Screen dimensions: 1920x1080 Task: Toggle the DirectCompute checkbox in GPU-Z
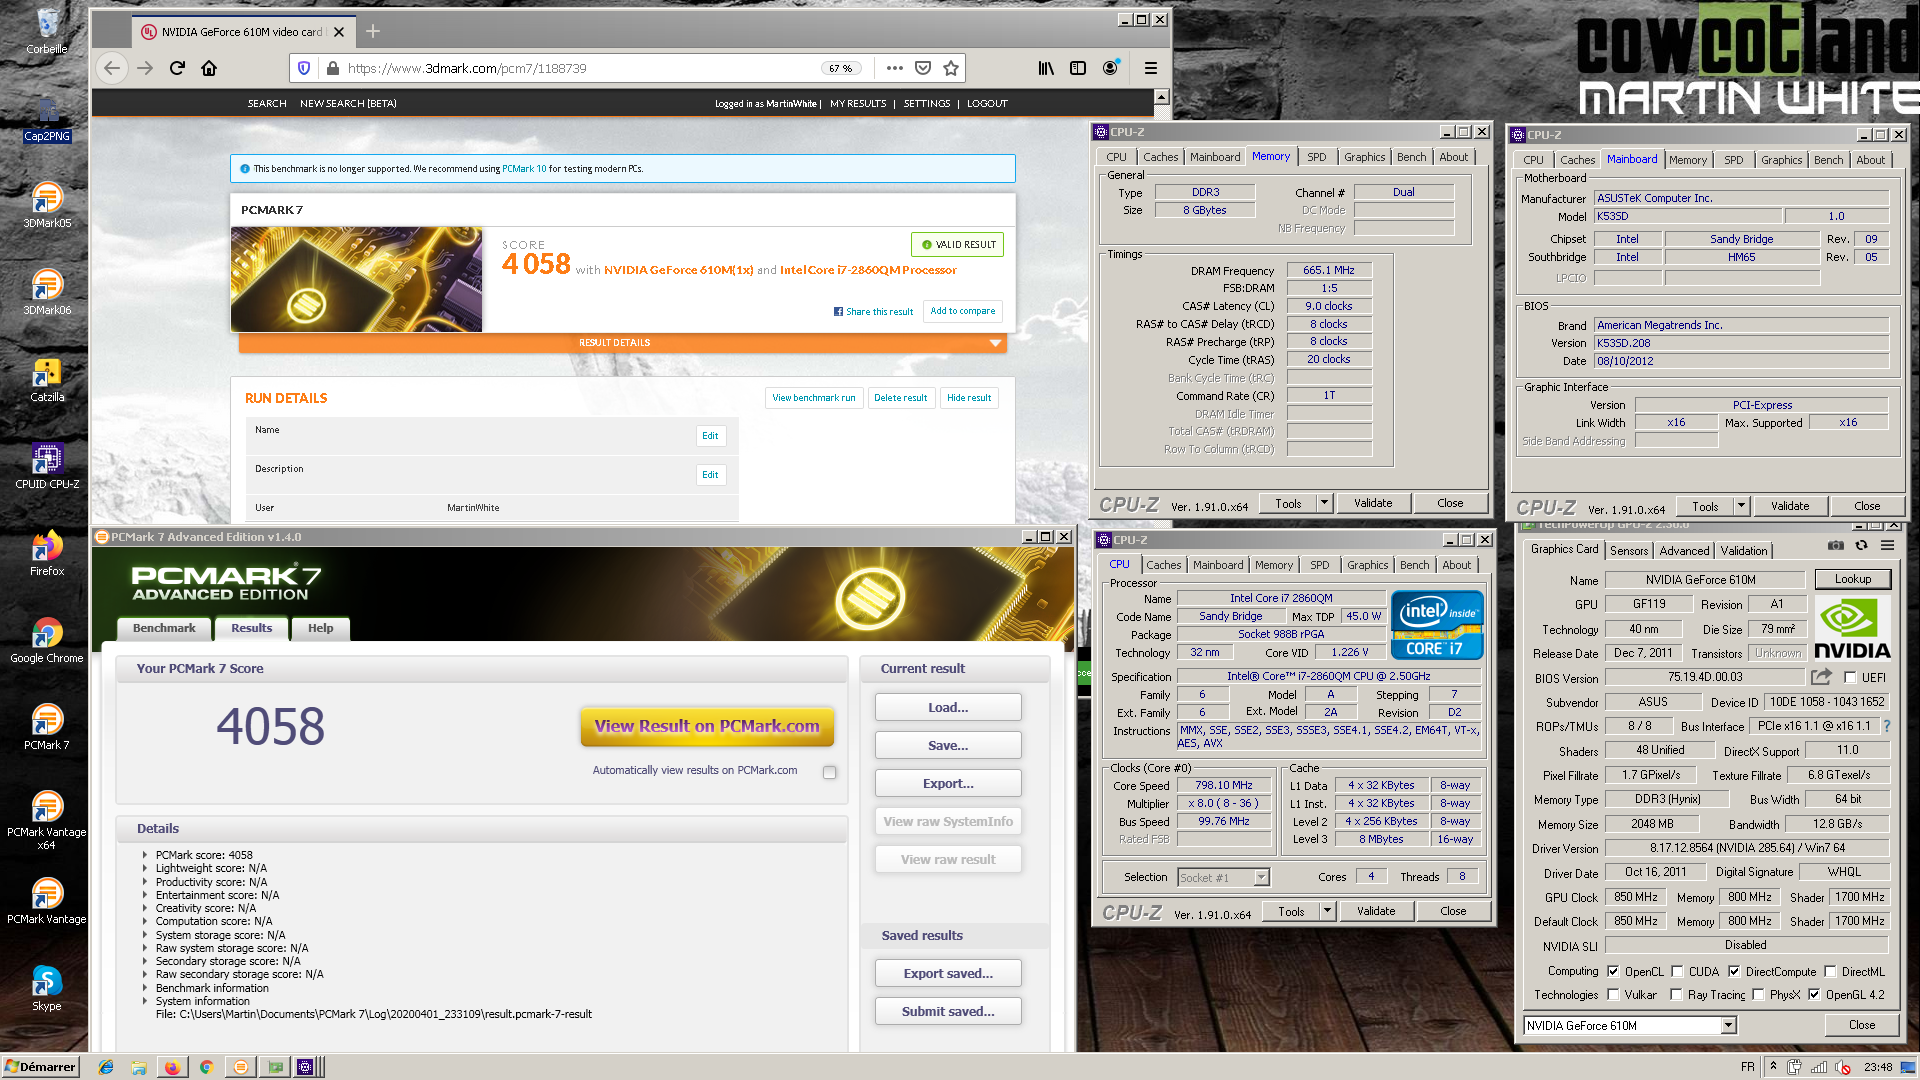(1734, 971)
